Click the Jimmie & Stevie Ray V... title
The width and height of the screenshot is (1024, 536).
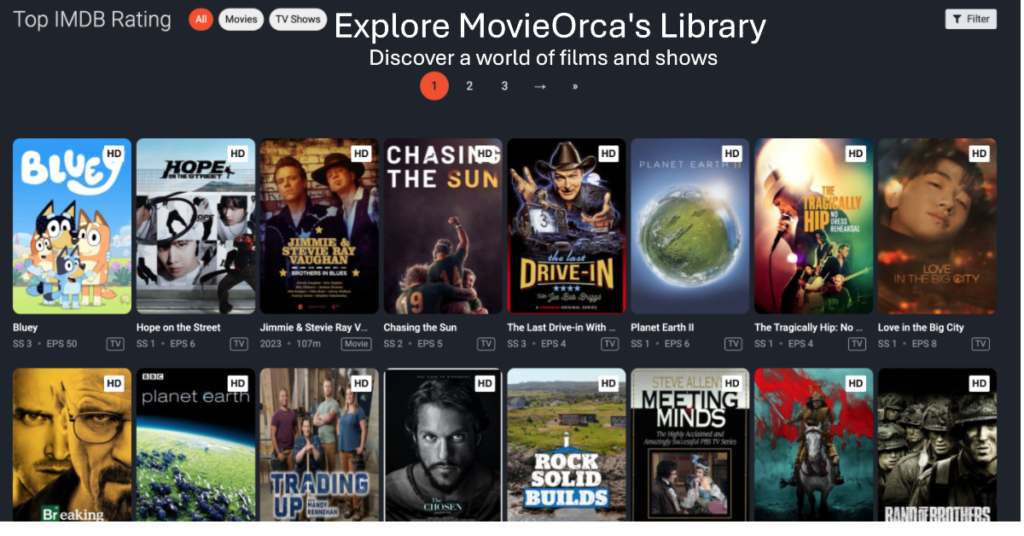[313, 327]
